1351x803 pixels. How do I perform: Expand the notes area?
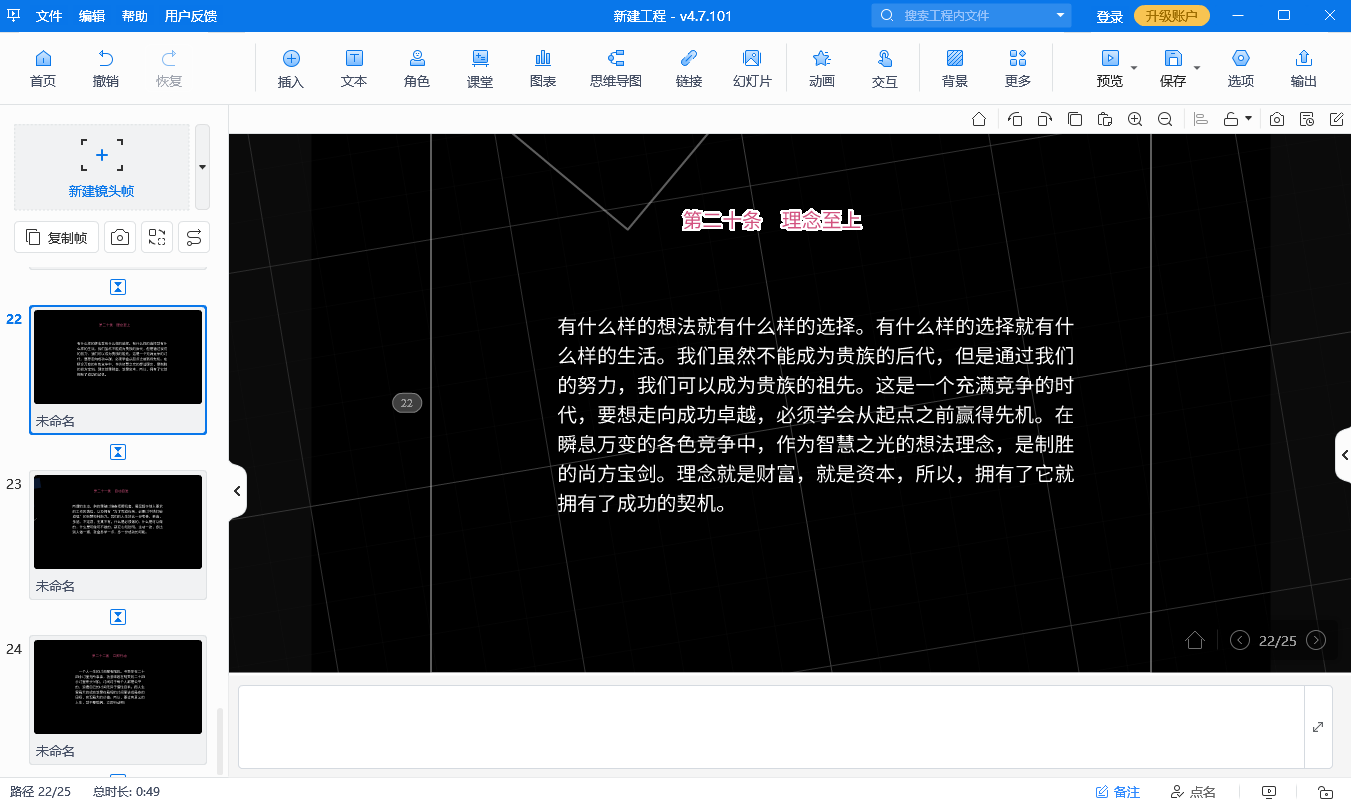point(1318,727)
